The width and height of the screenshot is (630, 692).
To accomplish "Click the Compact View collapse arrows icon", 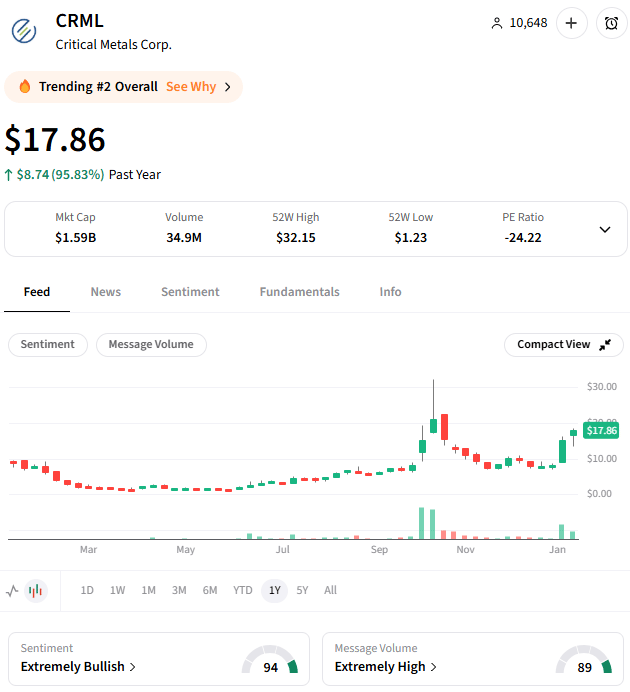I will (605, 344).
